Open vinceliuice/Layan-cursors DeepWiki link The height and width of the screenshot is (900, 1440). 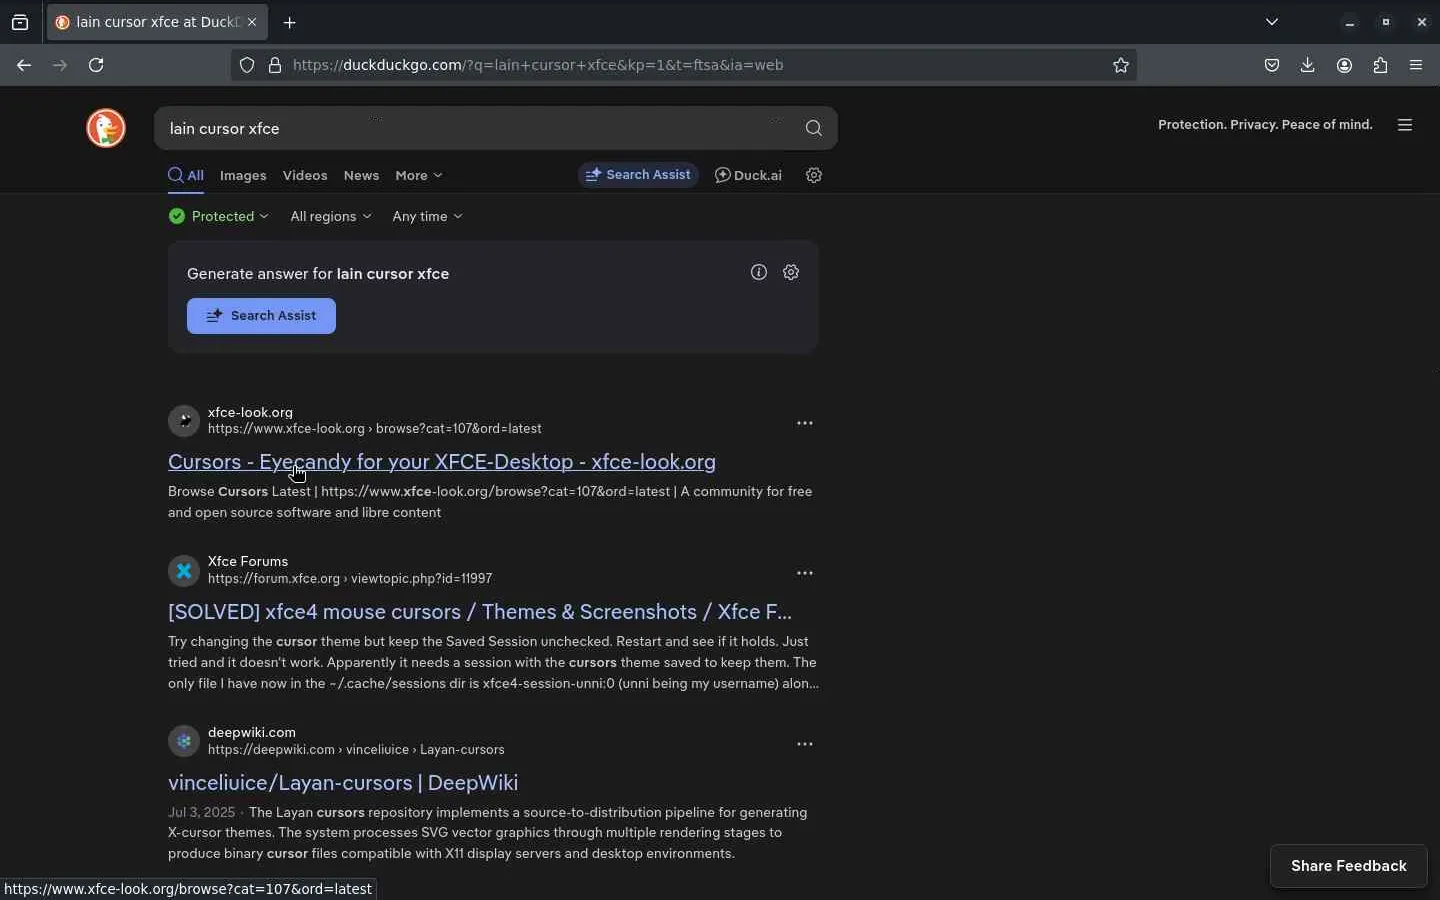(x=343, y=783)
